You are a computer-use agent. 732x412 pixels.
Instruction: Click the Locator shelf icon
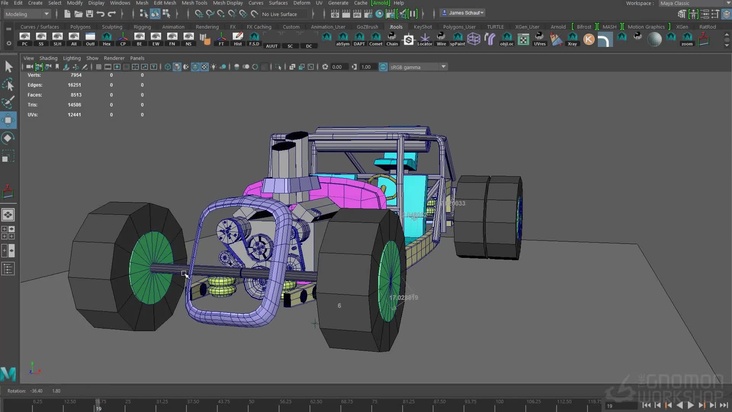tap(424, 39)
